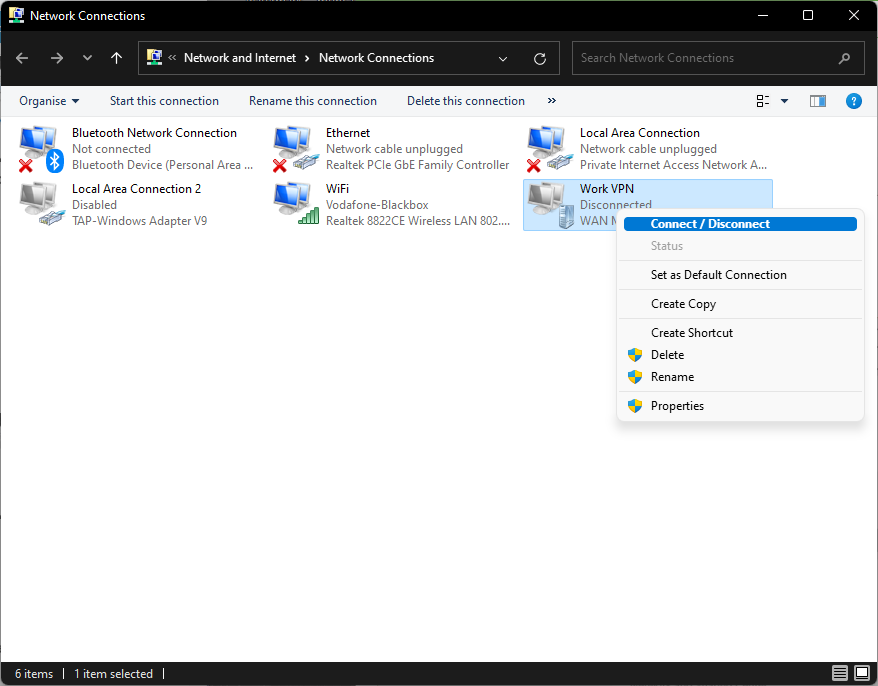Go up one folder level arrow

(117, 58)
